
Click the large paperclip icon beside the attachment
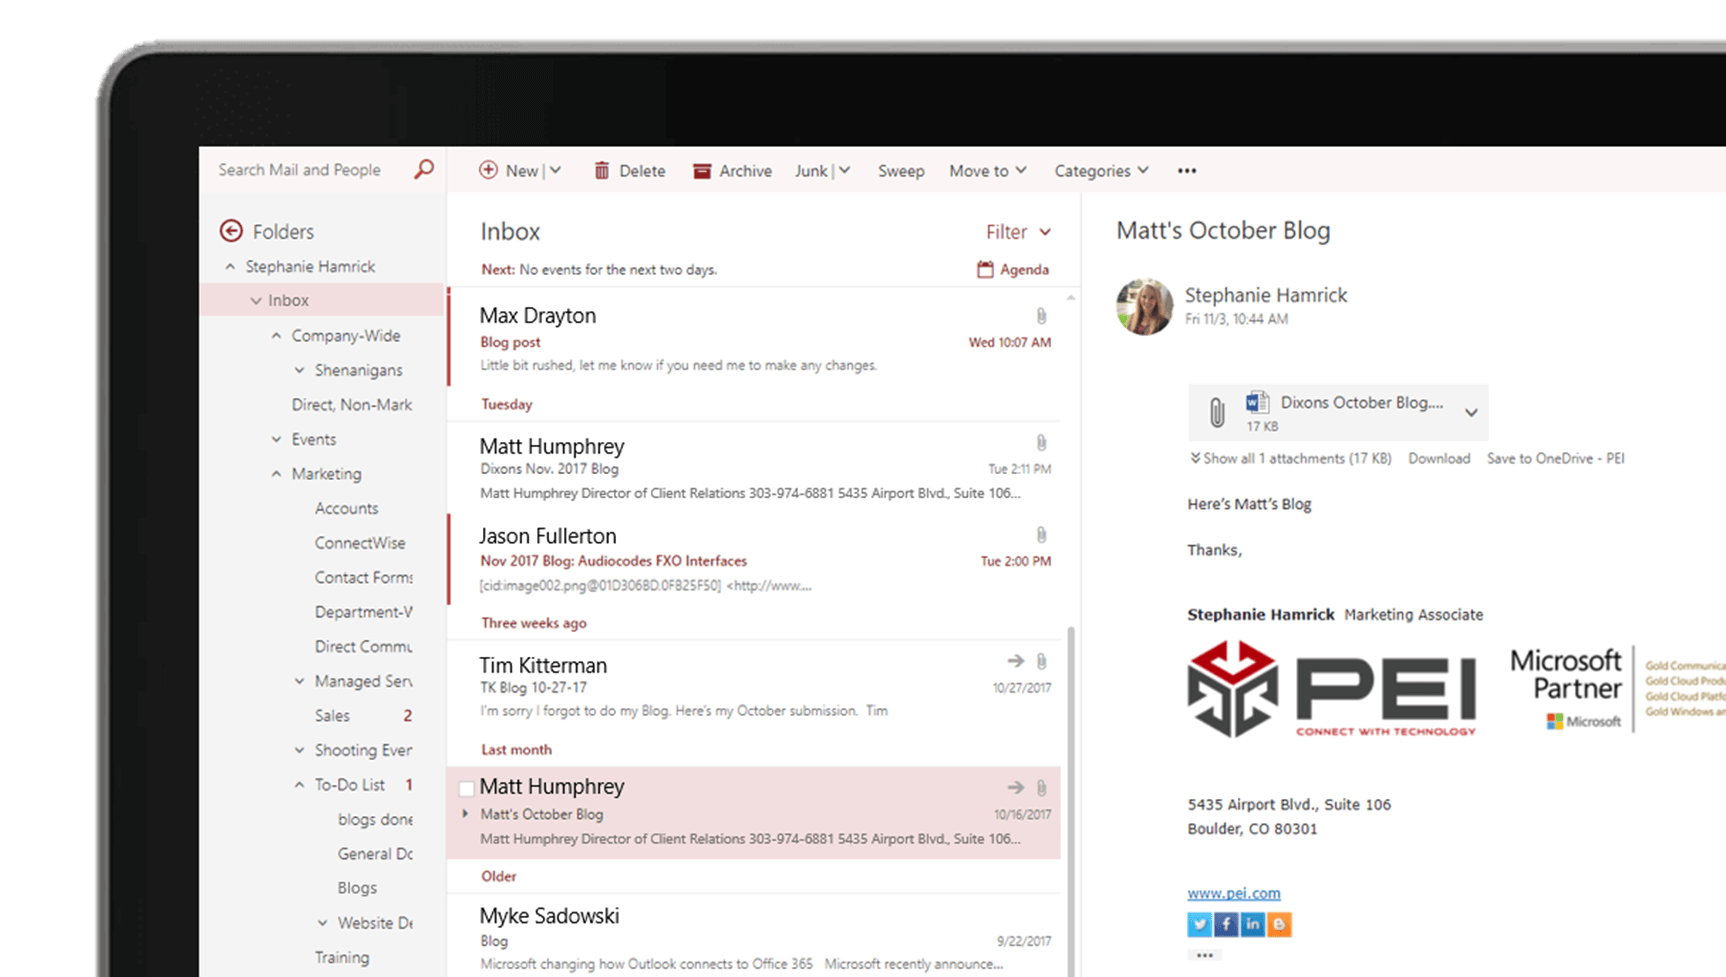[1216, 412]
